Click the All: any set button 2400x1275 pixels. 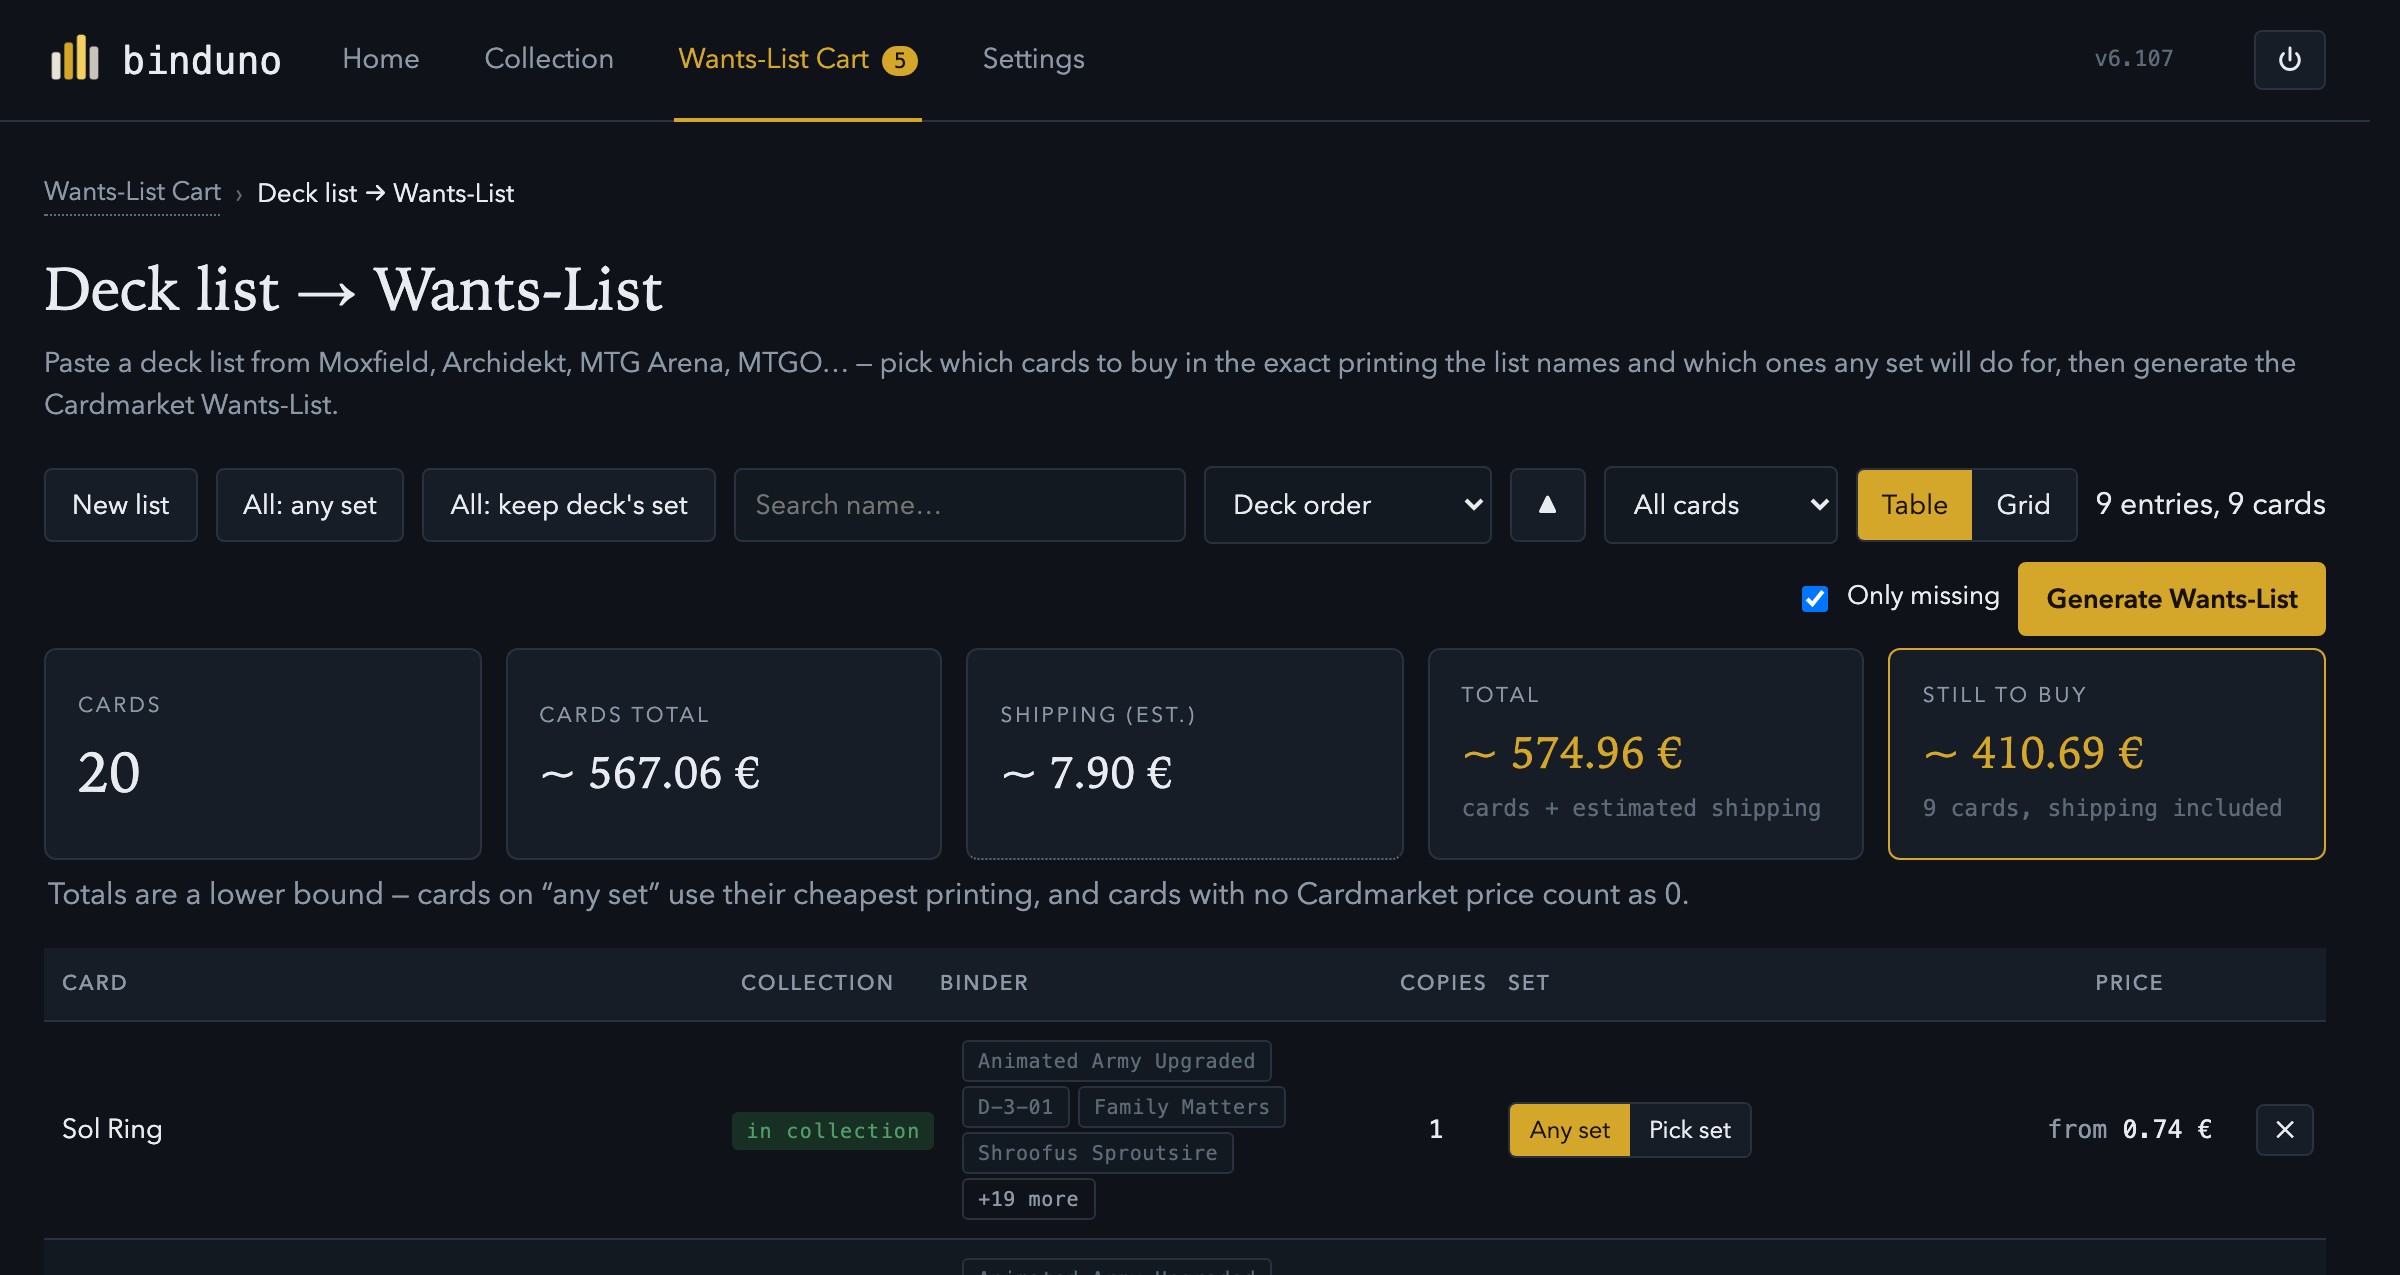coord(310,505)
